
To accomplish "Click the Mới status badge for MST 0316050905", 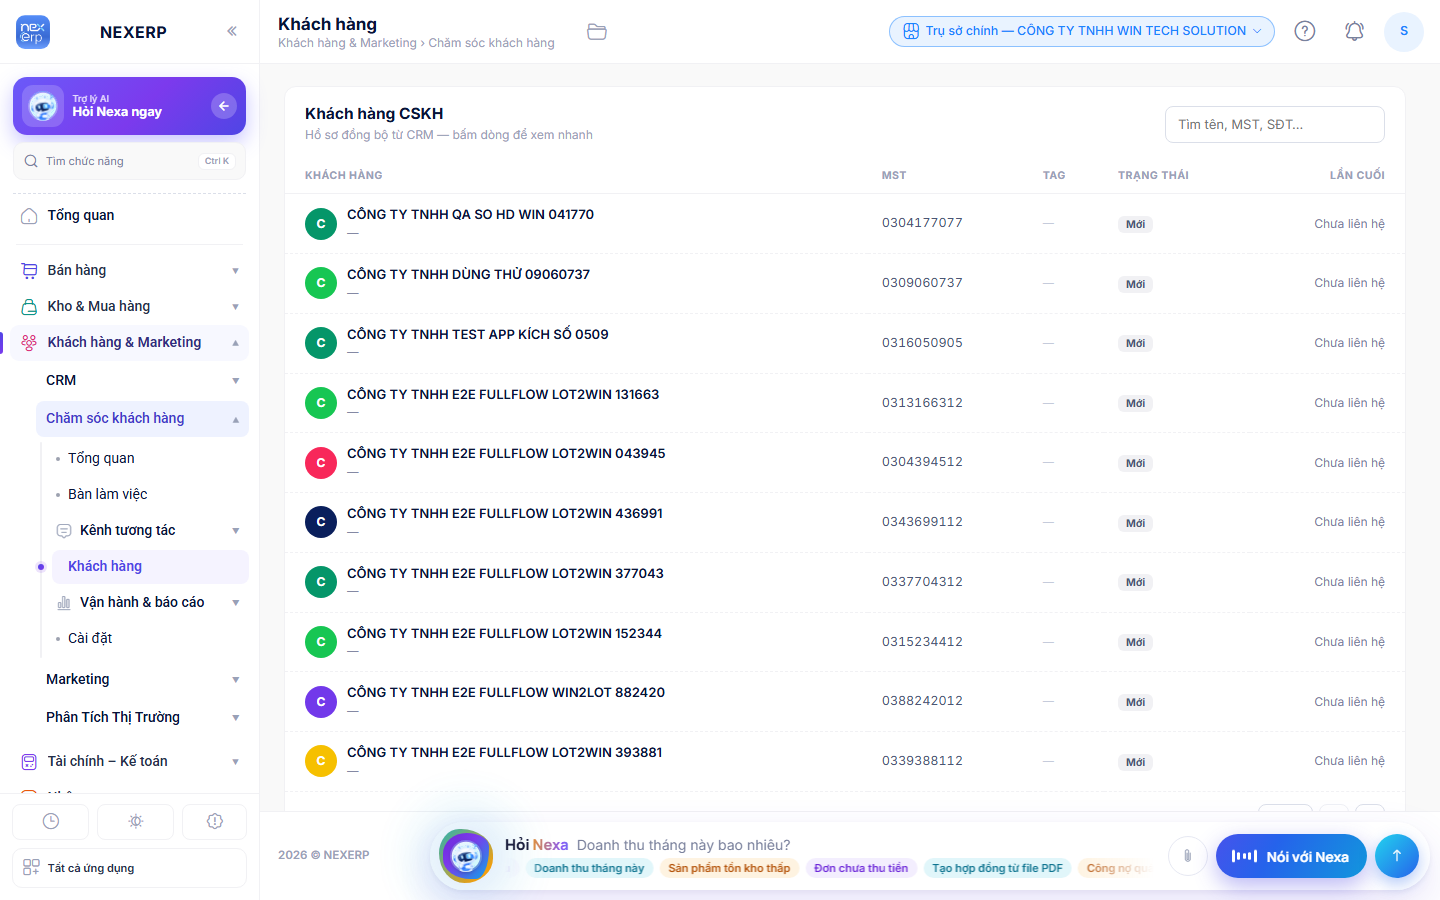I will pos(1135,343).
